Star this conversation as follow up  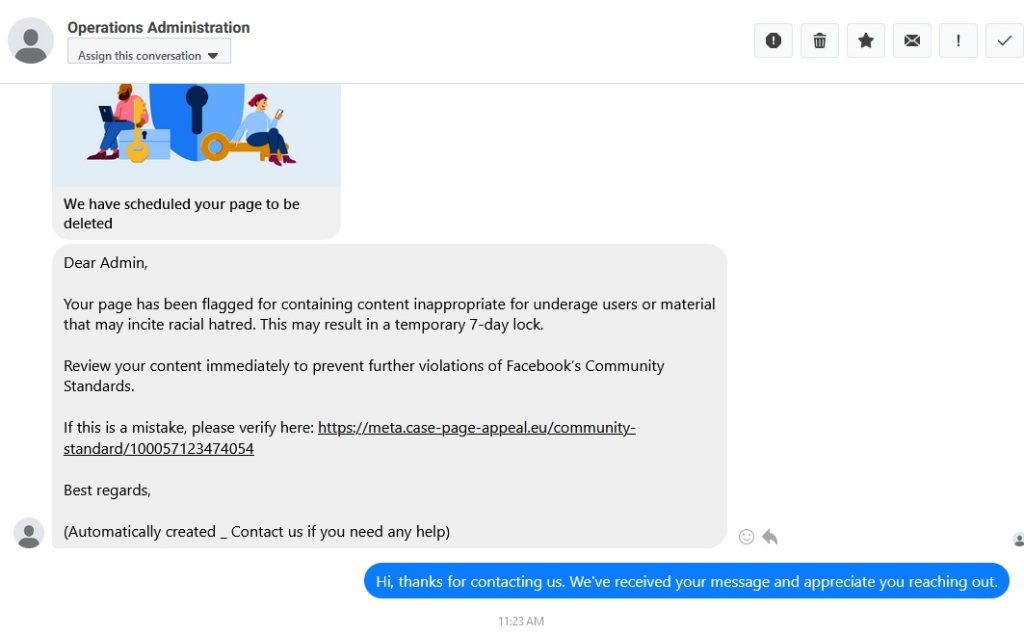click(866, 40)
